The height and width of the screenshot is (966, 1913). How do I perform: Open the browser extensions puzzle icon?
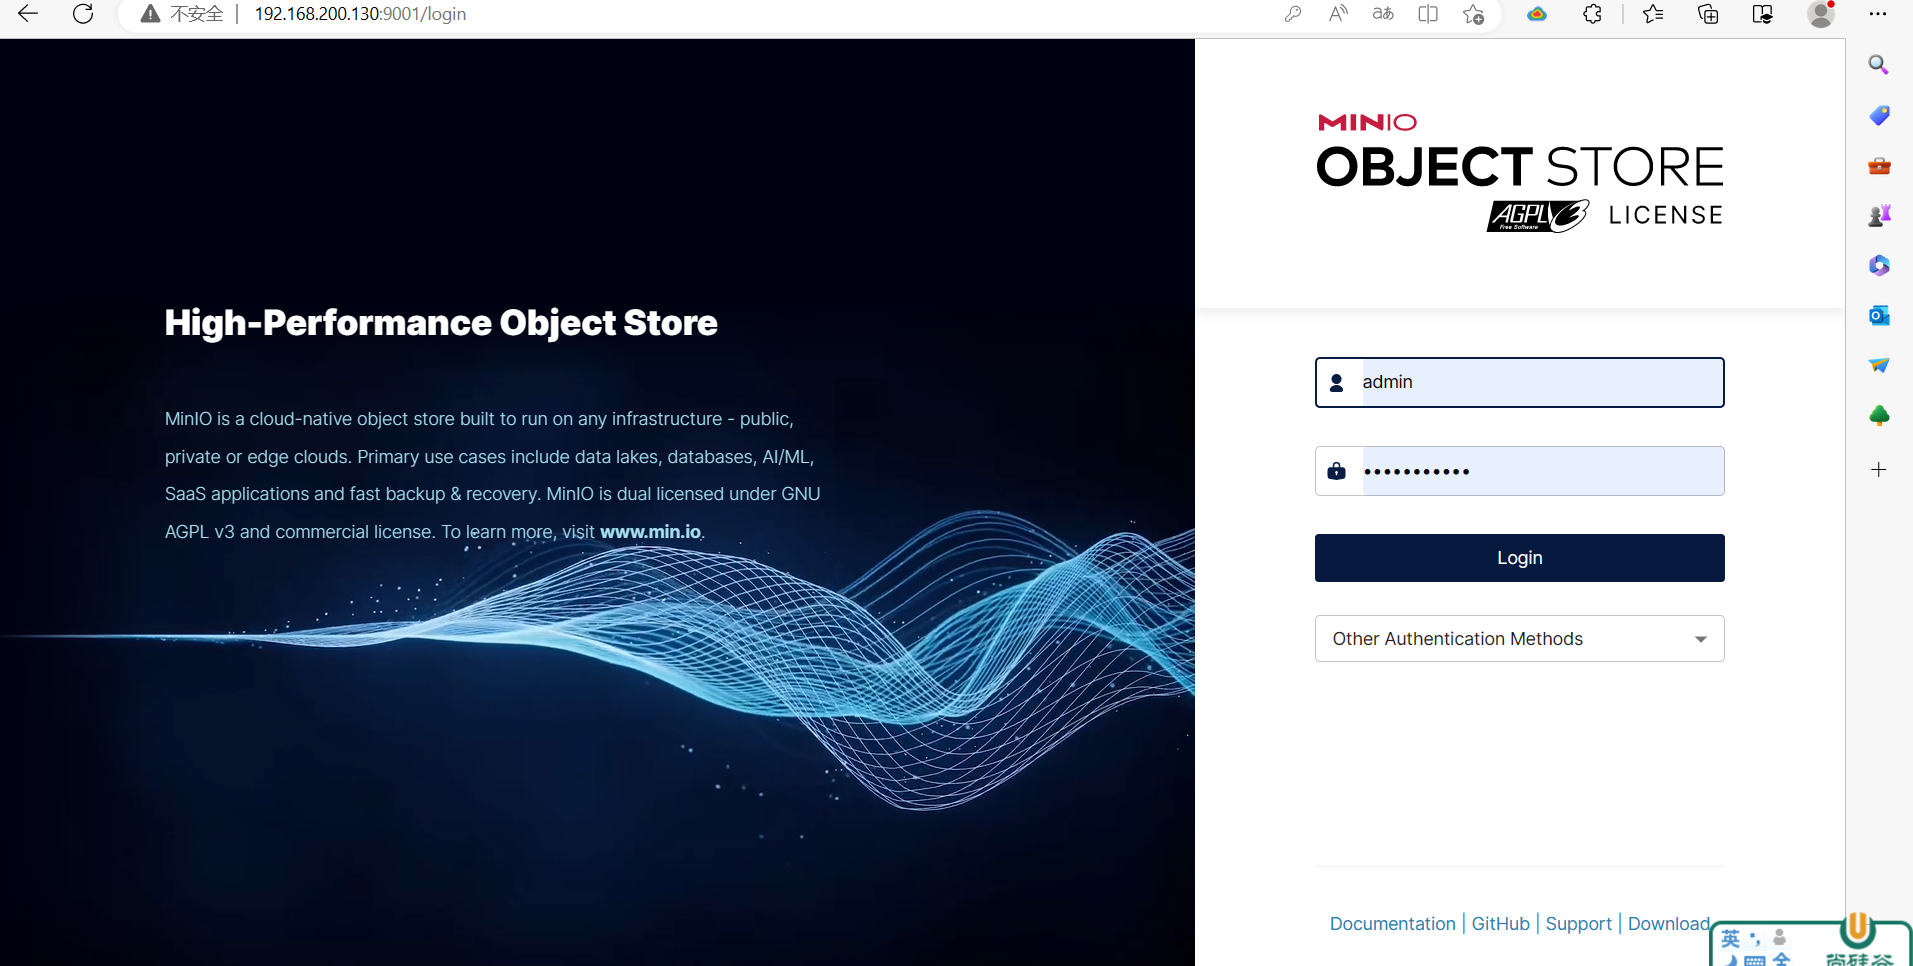coord(1593,14)
